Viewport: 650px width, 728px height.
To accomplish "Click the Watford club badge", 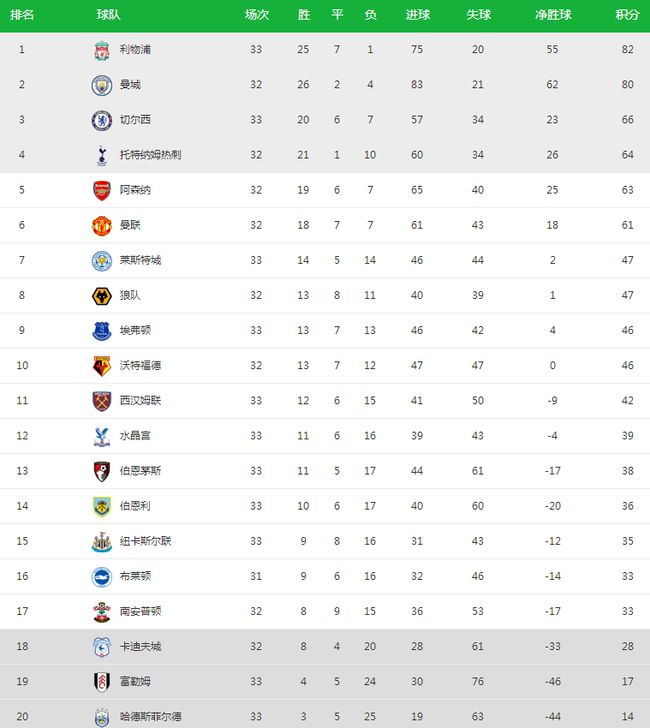I will [x=102, y=366].
